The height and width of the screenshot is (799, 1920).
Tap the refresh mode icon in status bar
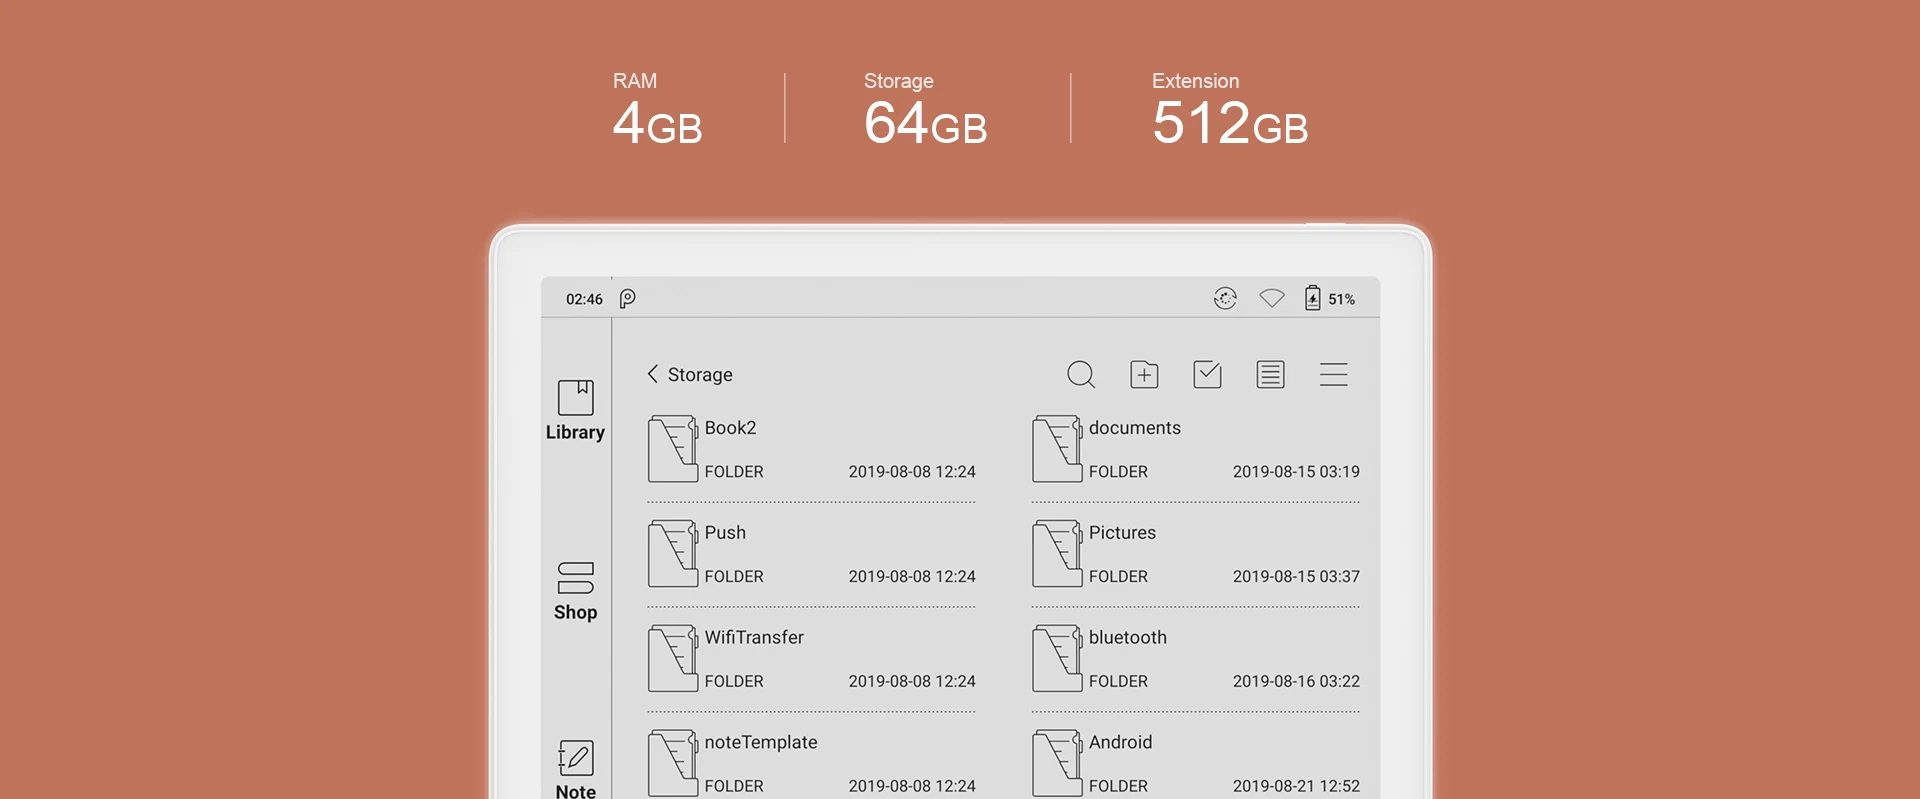pyautogui.click(x=1225, y=298)
